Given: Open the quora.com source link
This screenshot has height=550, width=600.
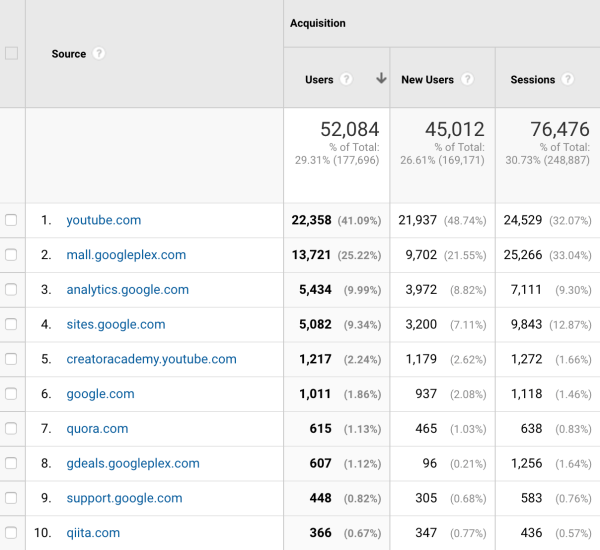Looking at the screenshot, I should [97, 429].
